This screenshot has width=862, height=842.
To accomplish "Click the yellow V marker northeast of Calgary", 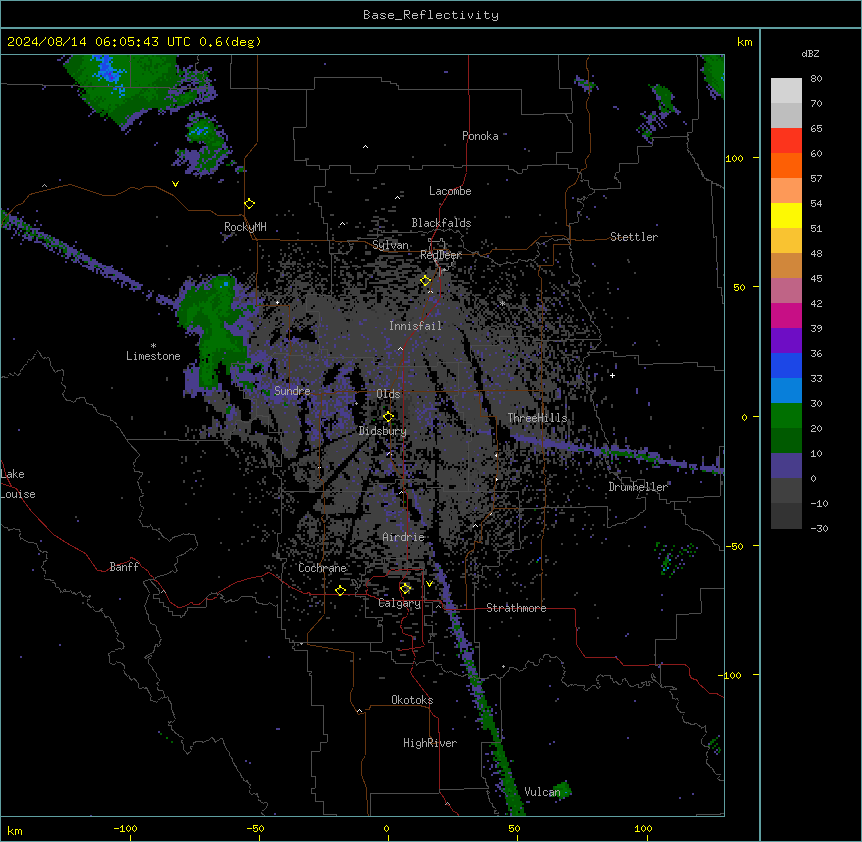I will [429, 584].
